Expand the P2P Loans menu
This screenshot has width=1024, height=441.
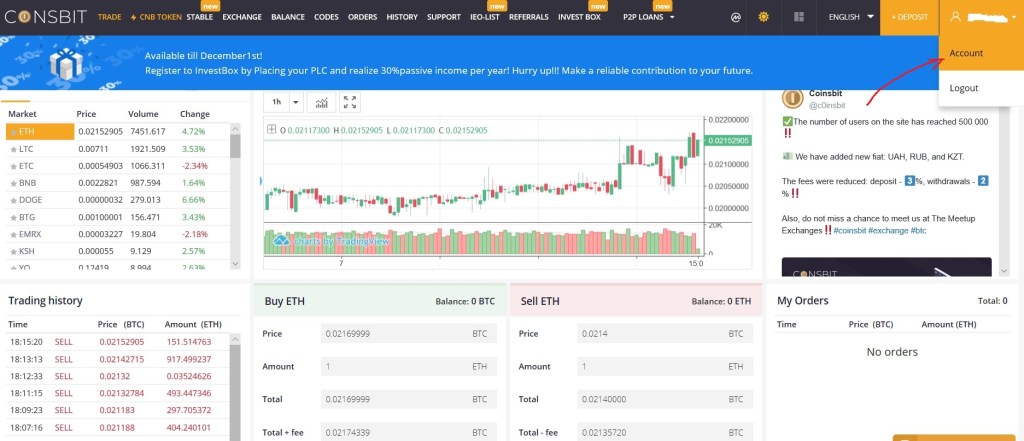click(648, 17)
